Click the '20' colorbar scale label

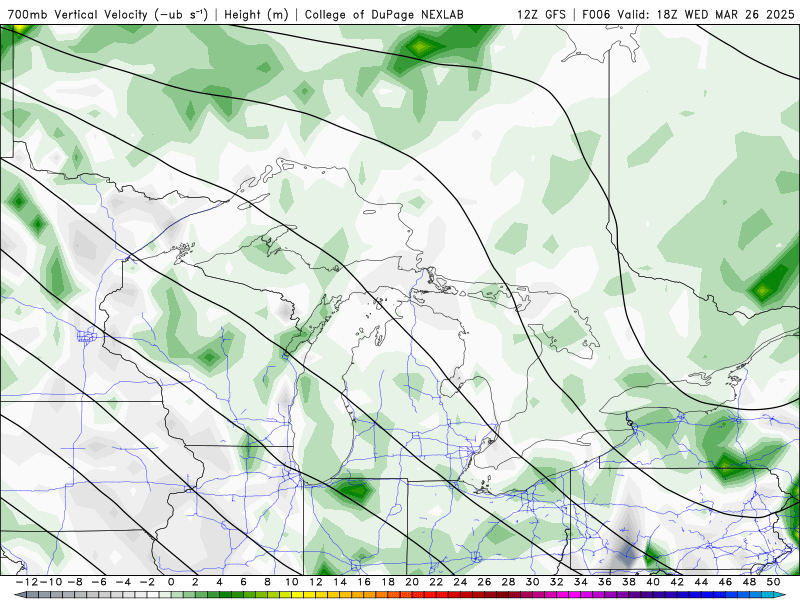[x=412, y=582]
